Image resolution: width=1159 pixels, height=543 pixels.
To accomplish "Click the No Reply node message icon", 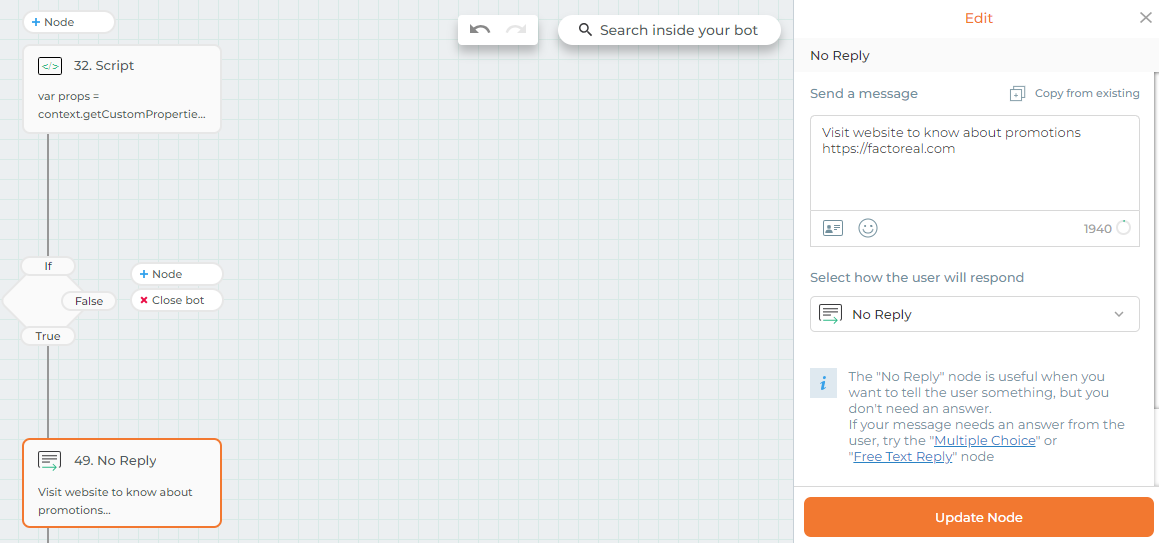I will (50, 461).
